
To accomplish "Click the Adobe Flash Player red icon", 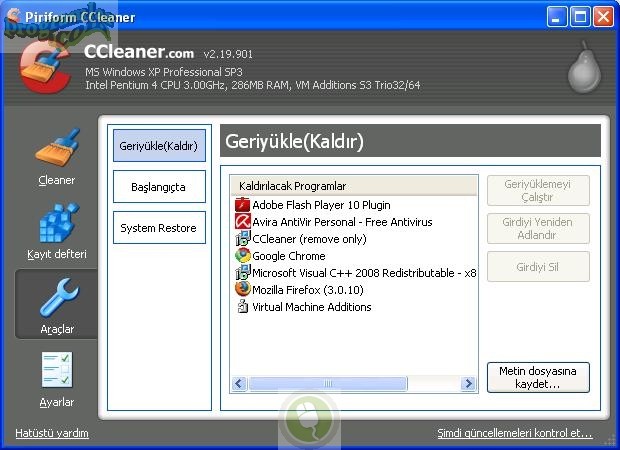I will [x=242, y=205].
